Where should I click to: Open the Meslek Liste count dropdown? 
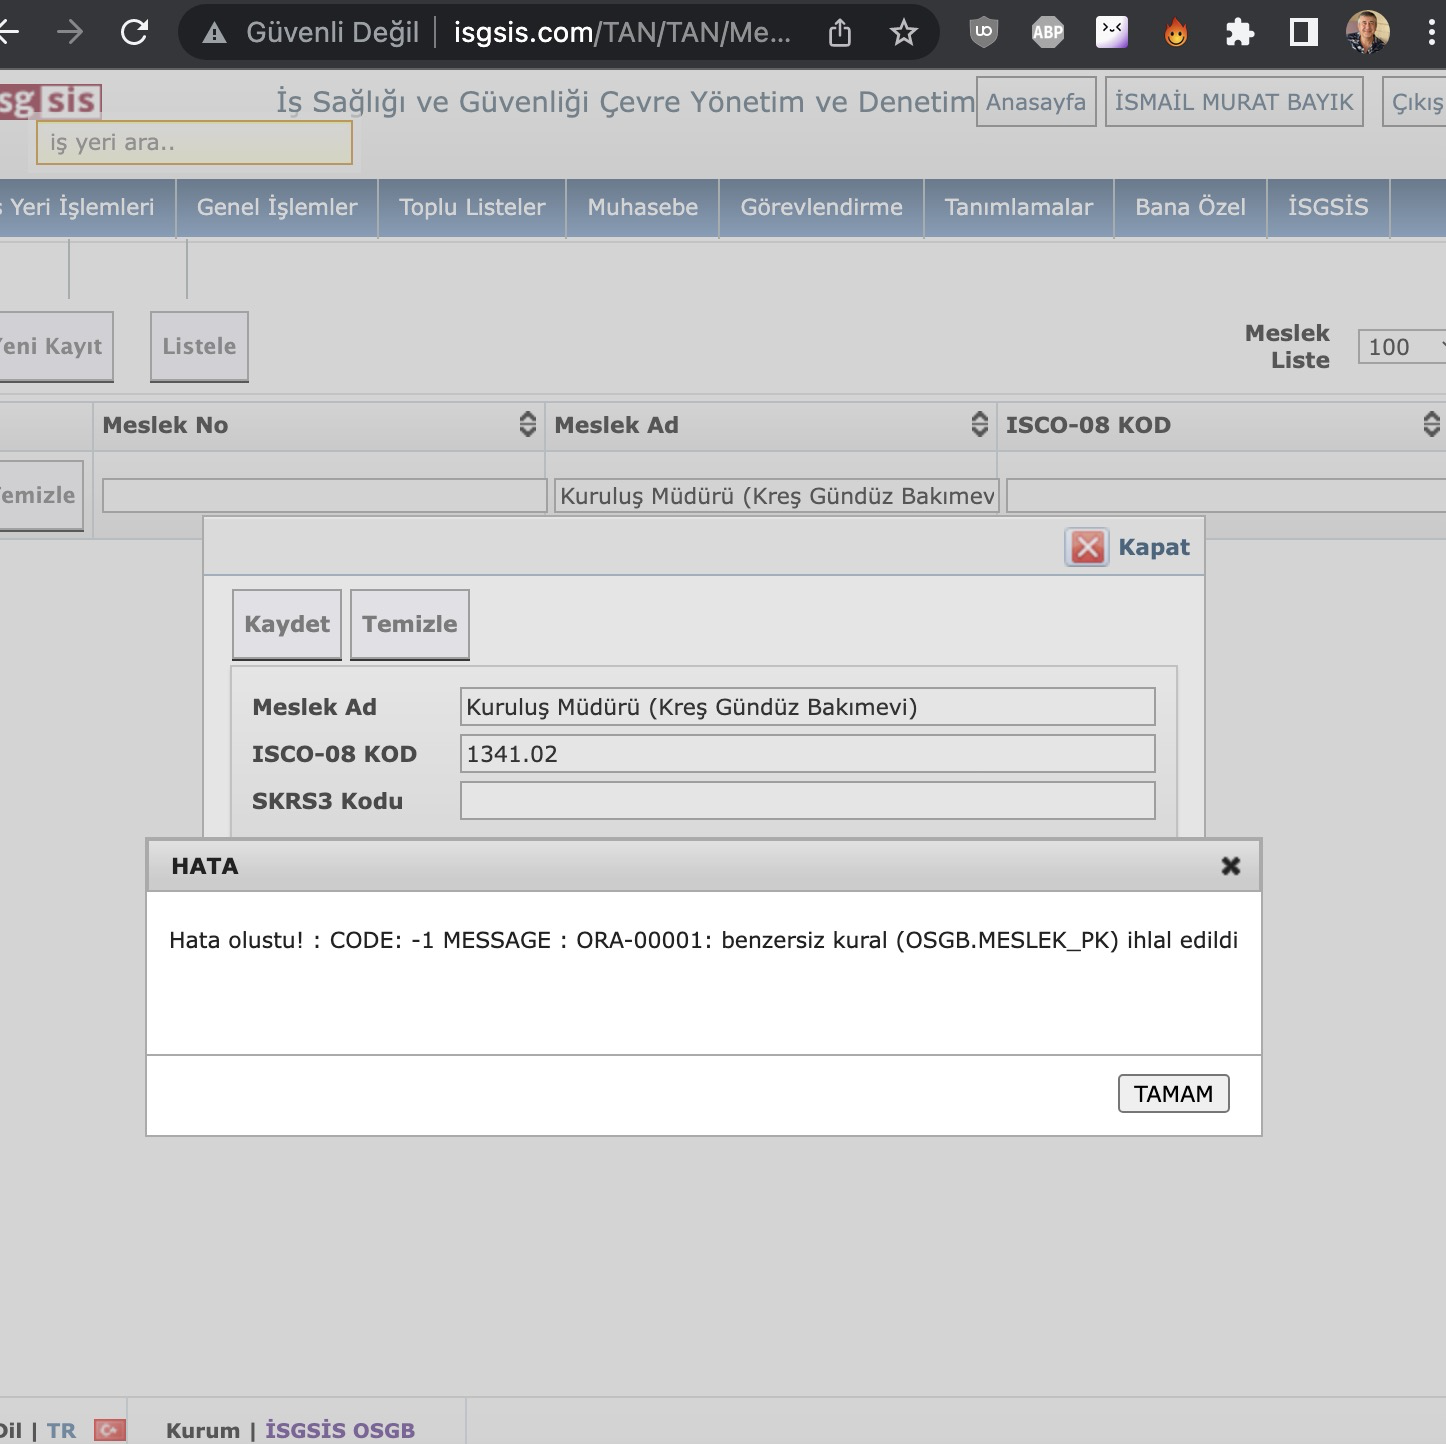(1402, 347)
